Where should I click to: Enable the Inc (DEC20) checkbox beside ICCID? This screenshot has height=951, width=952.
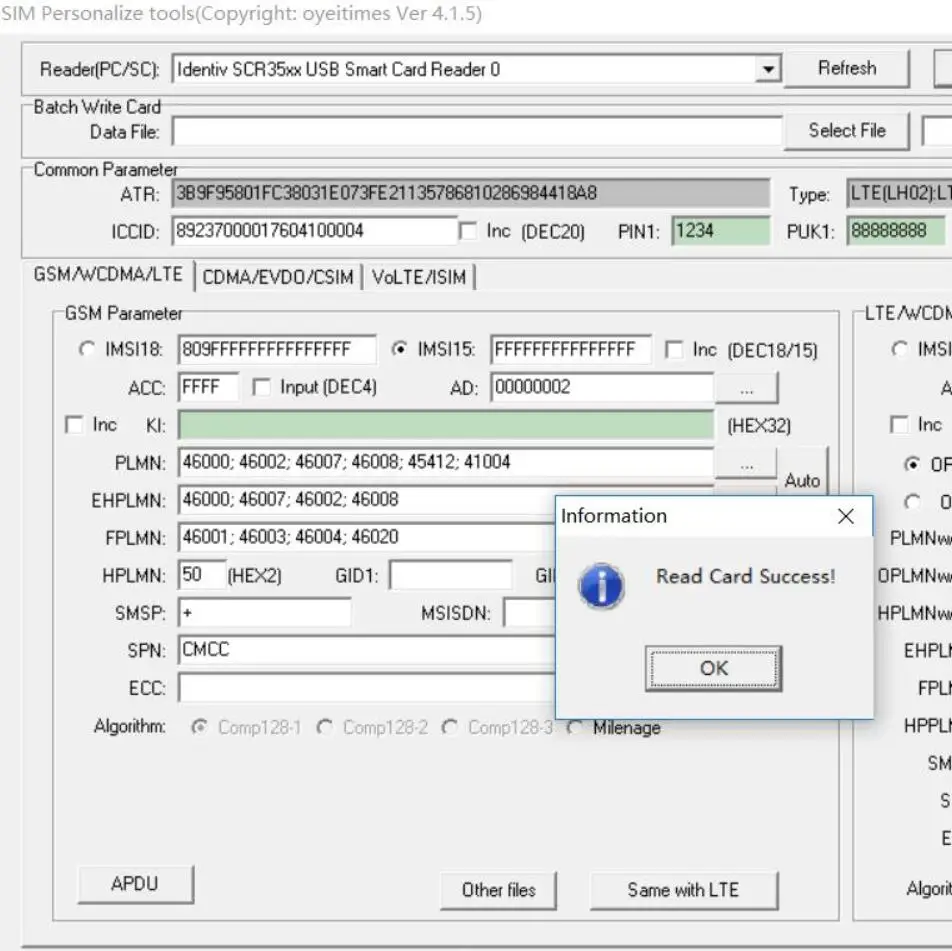pyautogui.click(x=467, y=231)
